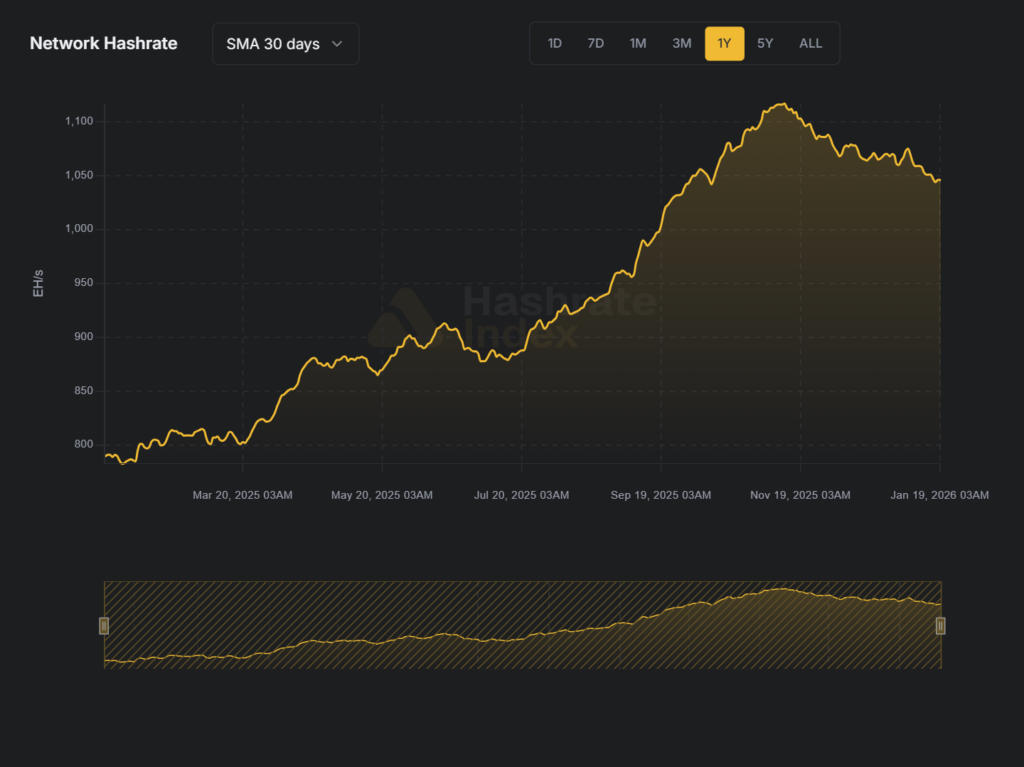Click the Mar 20, 2025 03AM axis label
Screen dimensions: 1024x767
point(243,495)
